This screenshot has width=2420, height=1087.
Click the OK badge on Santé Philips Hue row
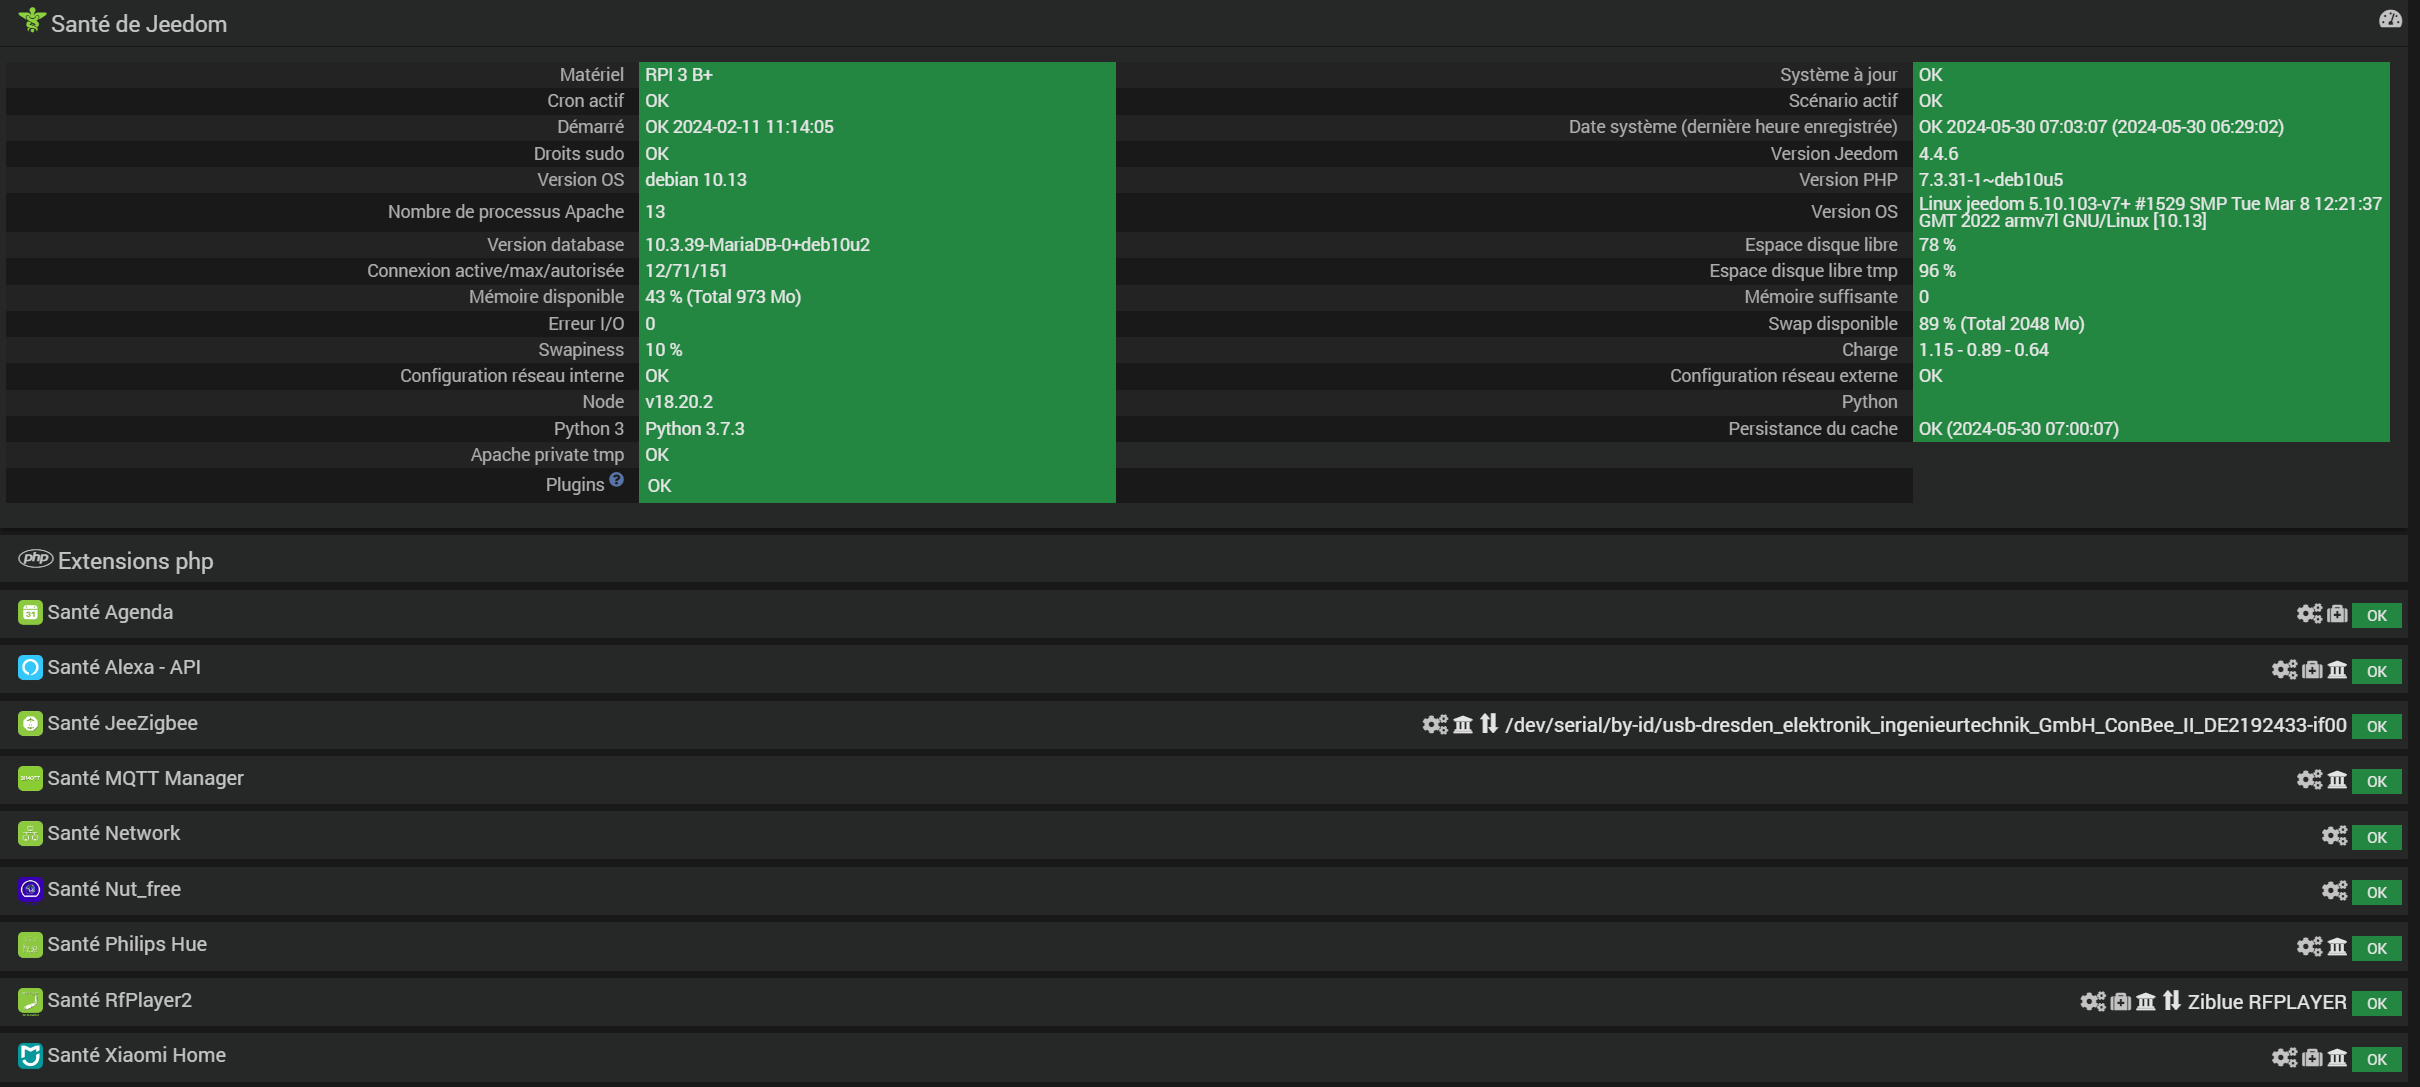click(2377, 949)
